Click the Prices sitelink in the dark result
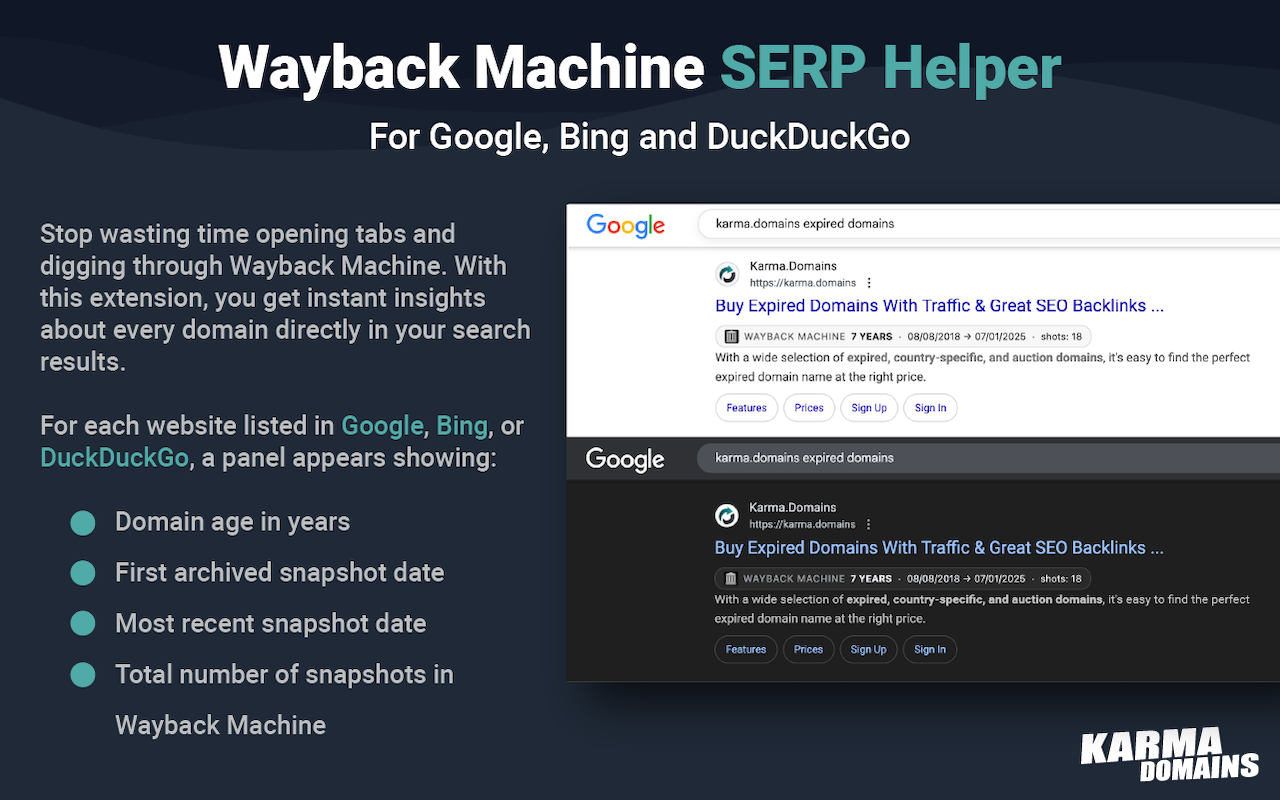Viewport: 1280px width, 800px height. coord(808,649)
